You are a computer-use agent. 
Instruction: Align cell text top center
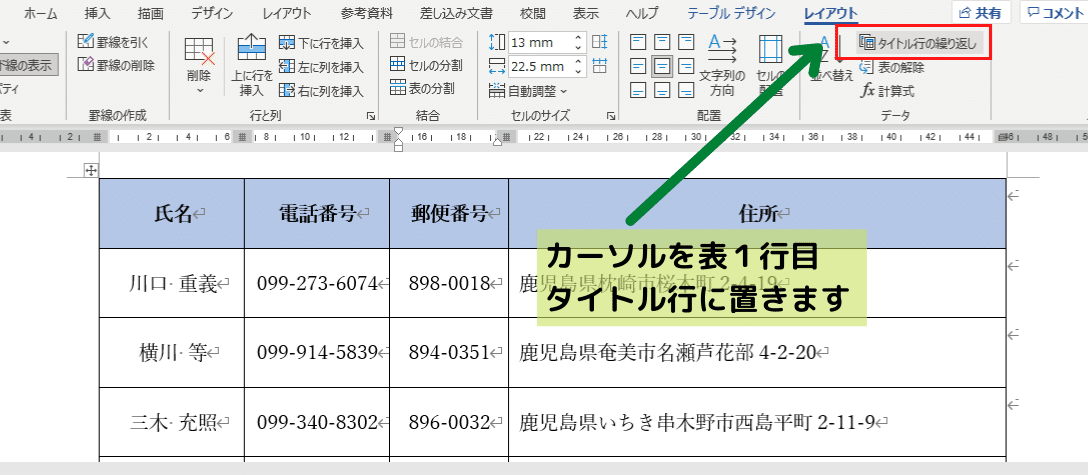pos(663,43)
